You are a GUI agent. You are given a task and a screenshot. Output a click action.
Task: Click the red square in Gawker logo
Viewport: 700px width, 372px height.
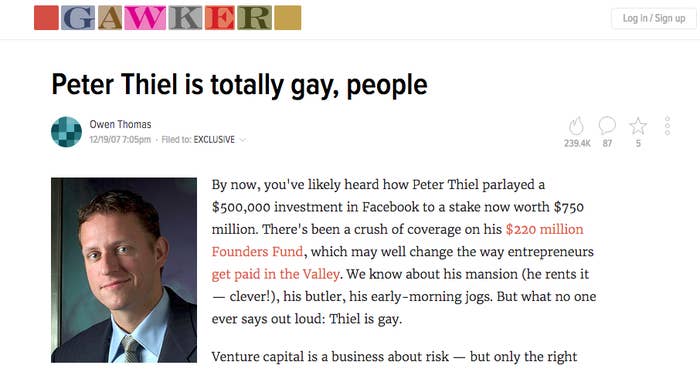coord(46,18)
